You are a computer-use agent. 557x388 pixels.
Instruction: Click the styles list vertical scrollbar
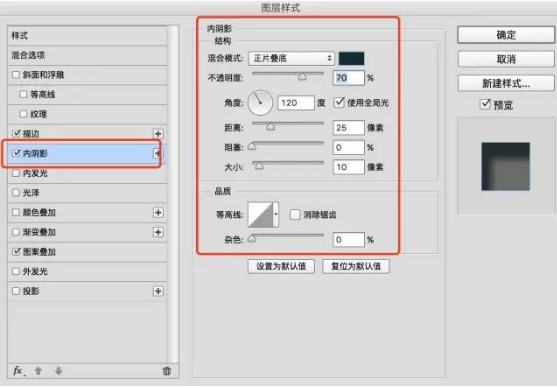click(173, 194)
